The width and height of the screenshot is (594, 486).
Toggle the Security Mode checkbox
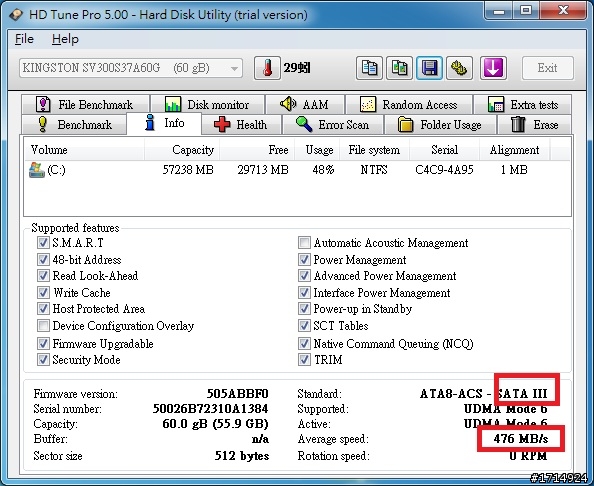coord(43,359)
